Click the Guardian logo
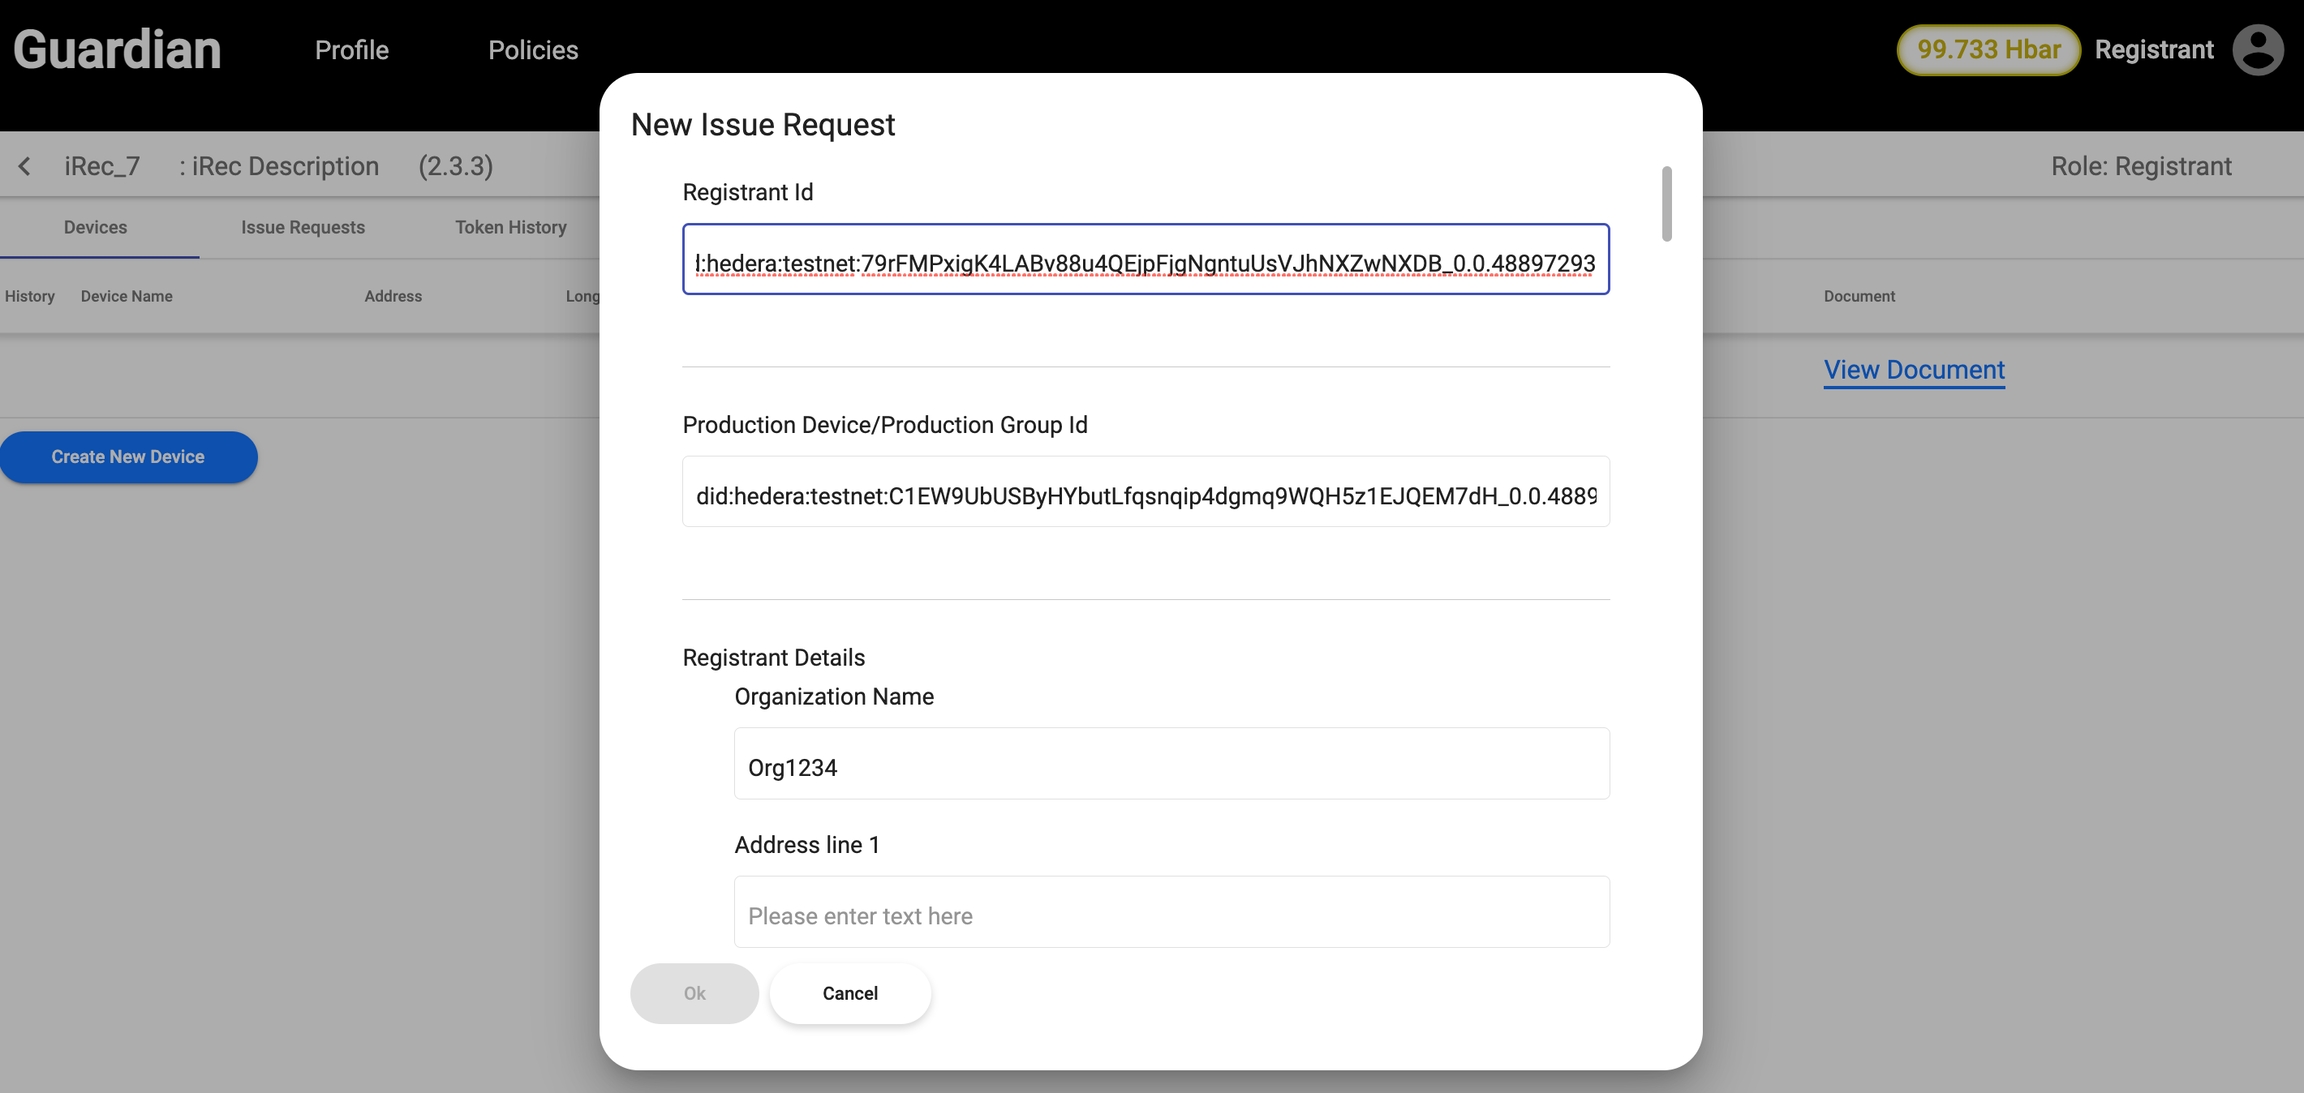Image resolution: width=2304 pixels, height=1093 pixels. click(117, 50)
